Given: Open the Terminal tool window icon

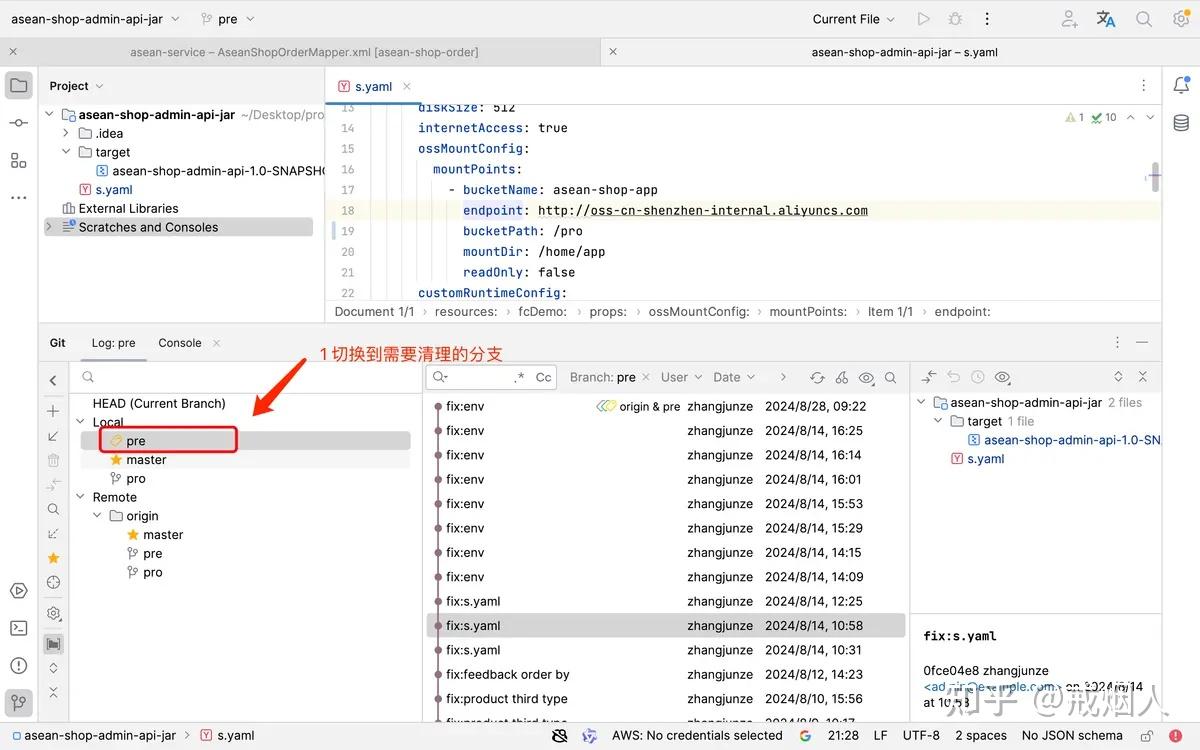Looking at the screenshot, I should pos(18,630).
